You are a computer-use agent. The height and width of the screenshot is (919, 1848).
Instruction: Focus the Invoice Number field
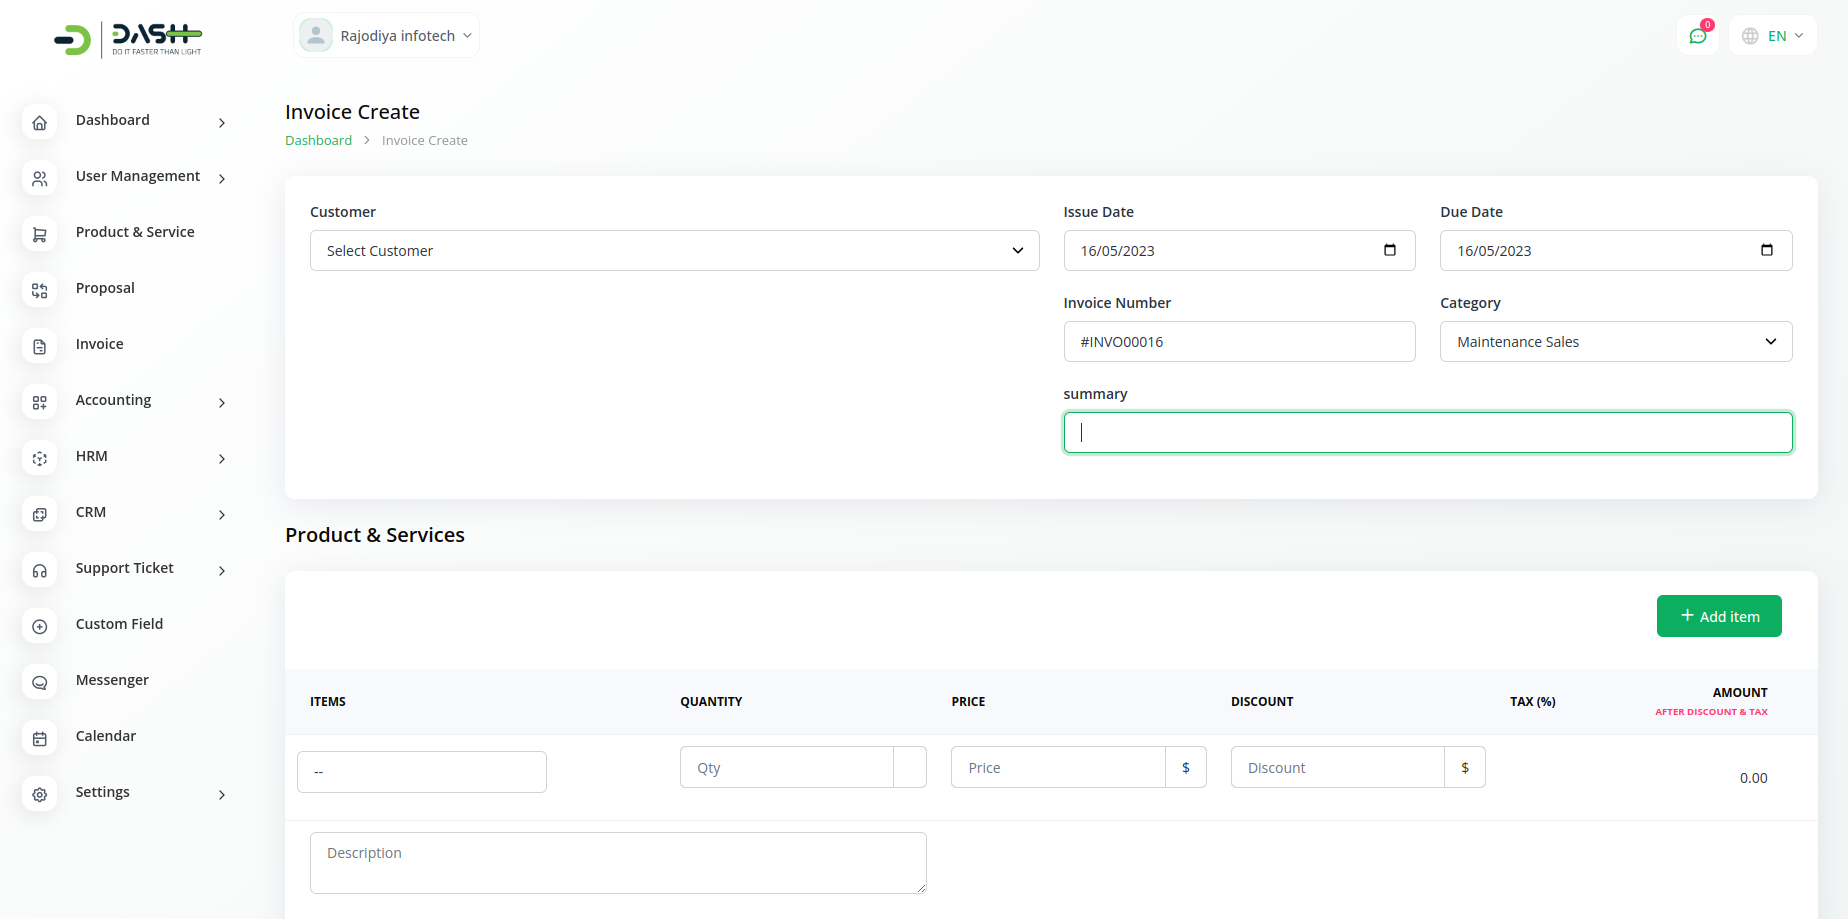pos(1238,342)
